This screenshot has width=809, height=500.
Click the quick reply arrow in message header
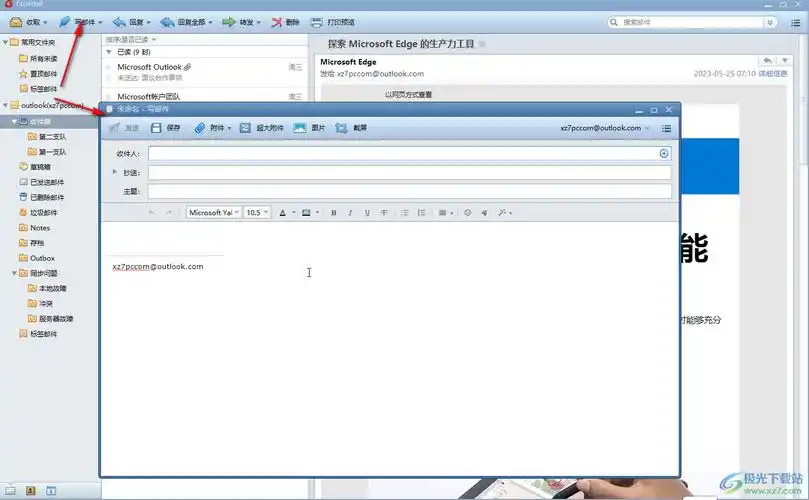(x=767, y=61)
